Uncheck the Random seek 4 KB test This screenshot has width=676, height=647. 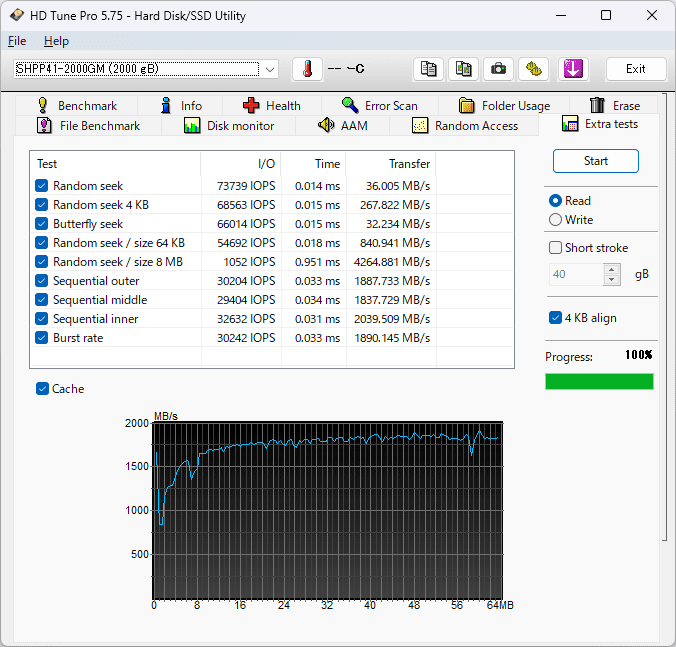tap(42, 205)
